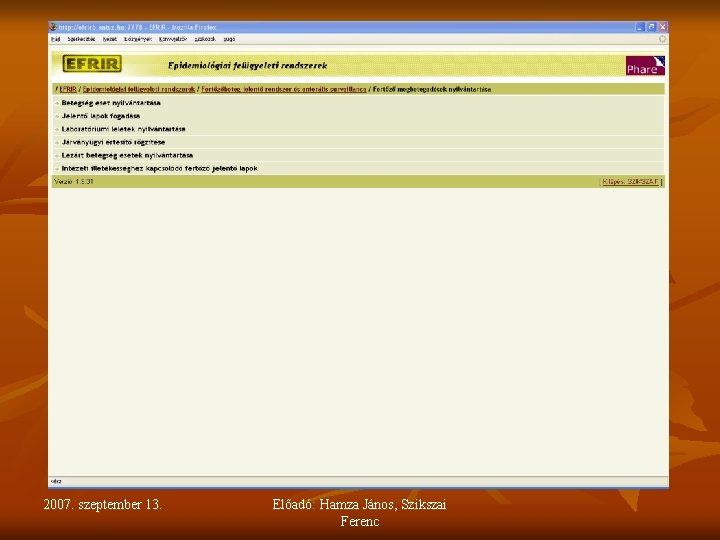The height and width of the screenshot is (540, 720).
Task: Click the Phare logo at the header right
Action: click(645, 66)
